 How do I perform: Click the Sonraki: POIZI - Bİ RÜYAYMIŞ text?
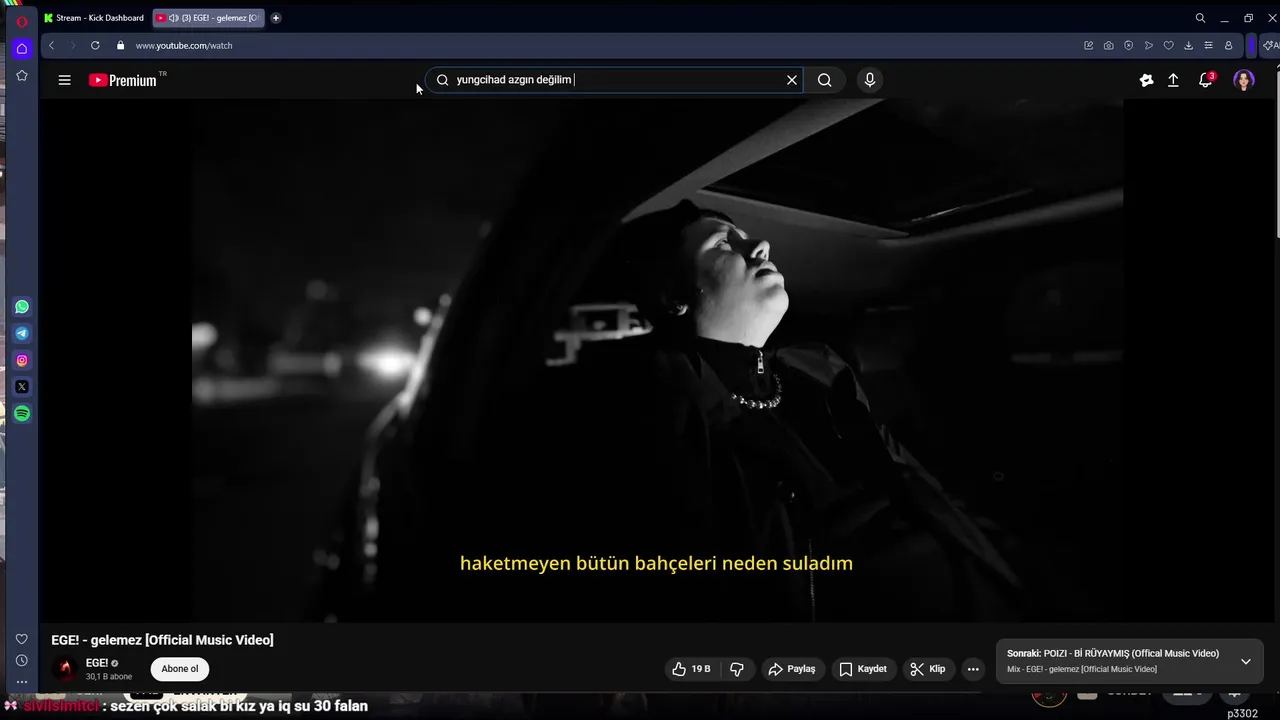(x=1113, y=653)
